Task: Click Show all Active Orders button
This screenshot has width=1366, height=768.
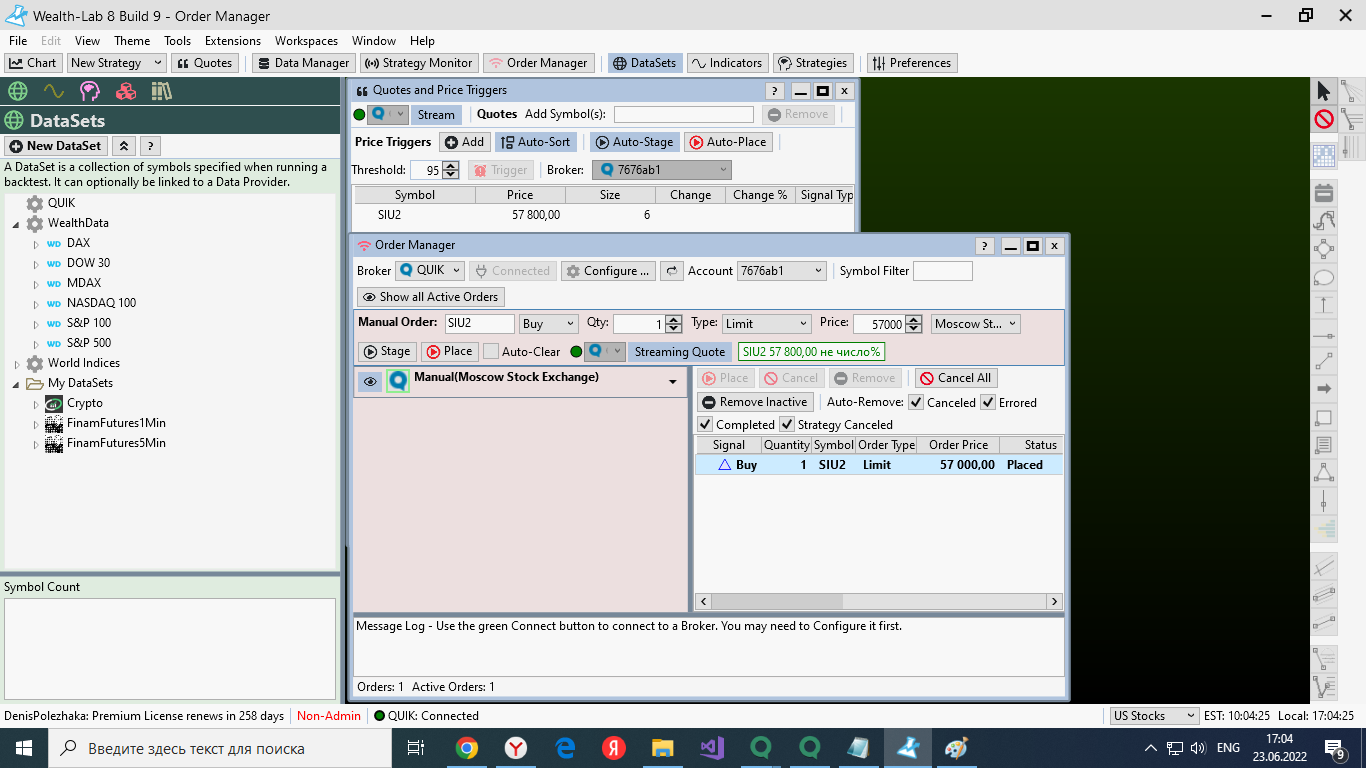Action: [431, 297]
